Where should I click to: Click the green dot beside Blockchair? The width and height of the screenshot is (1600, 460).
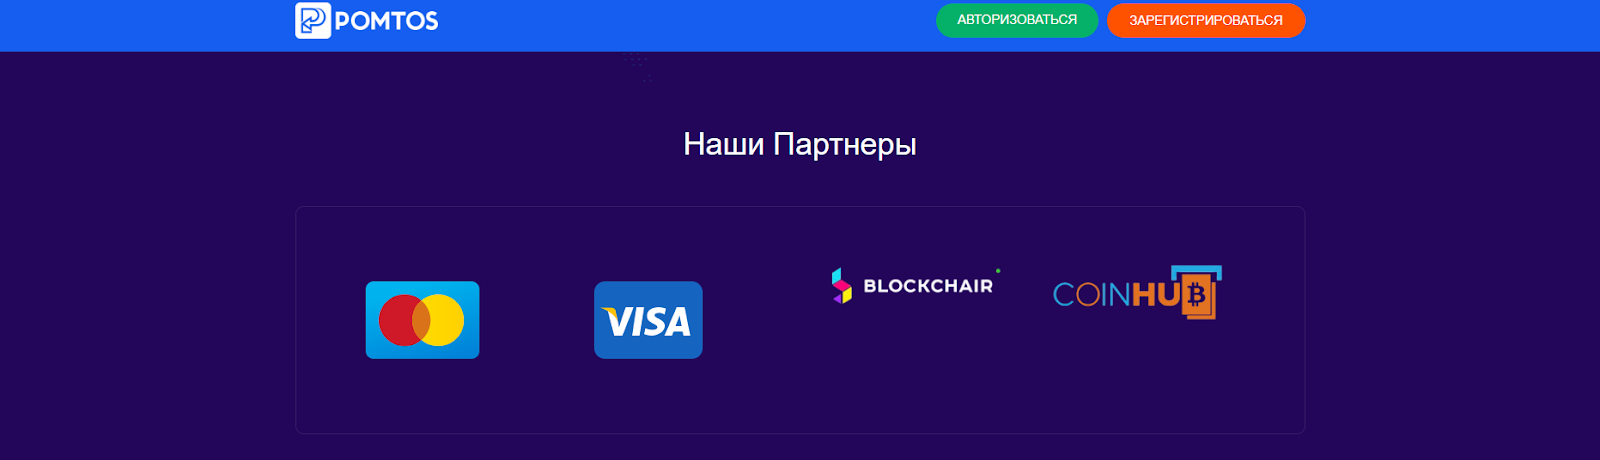click(998, 271)
